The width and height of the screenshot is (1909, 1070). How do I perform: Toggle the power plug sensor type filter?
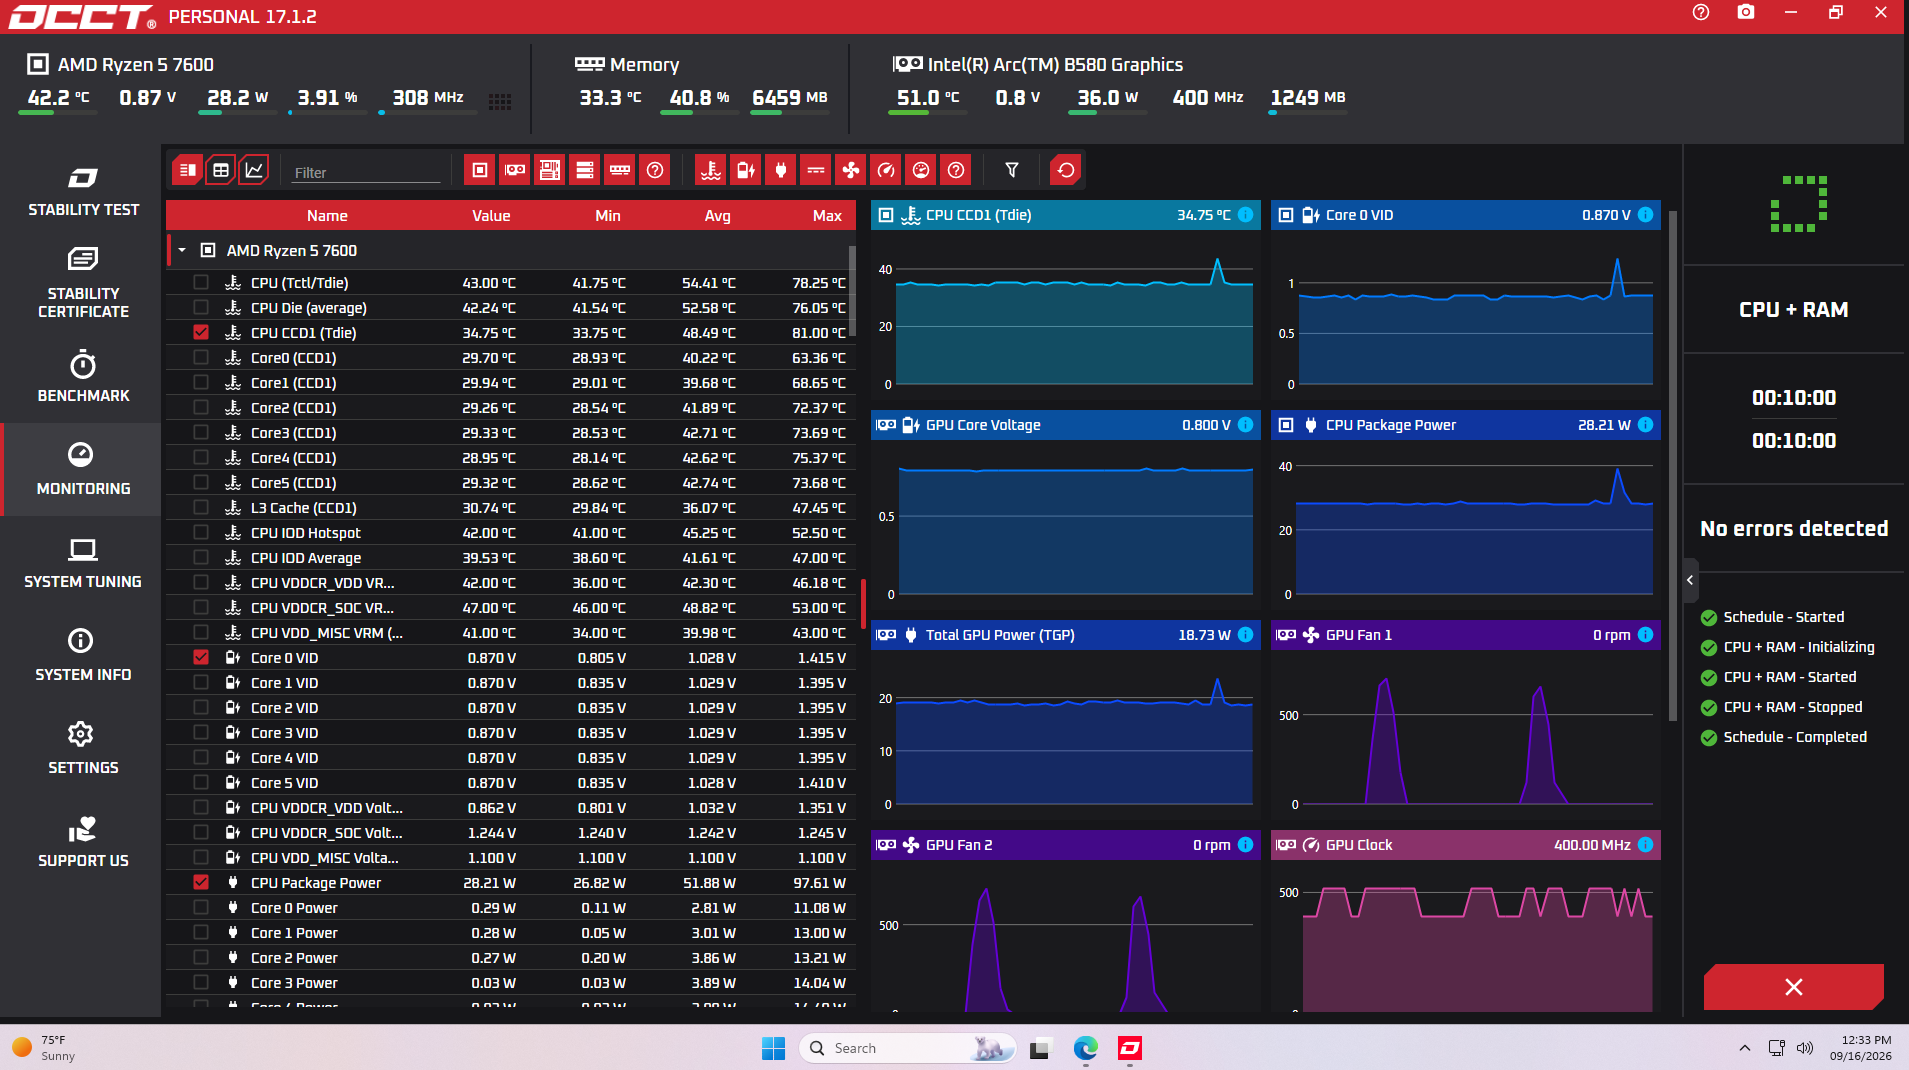pos(781,170)
